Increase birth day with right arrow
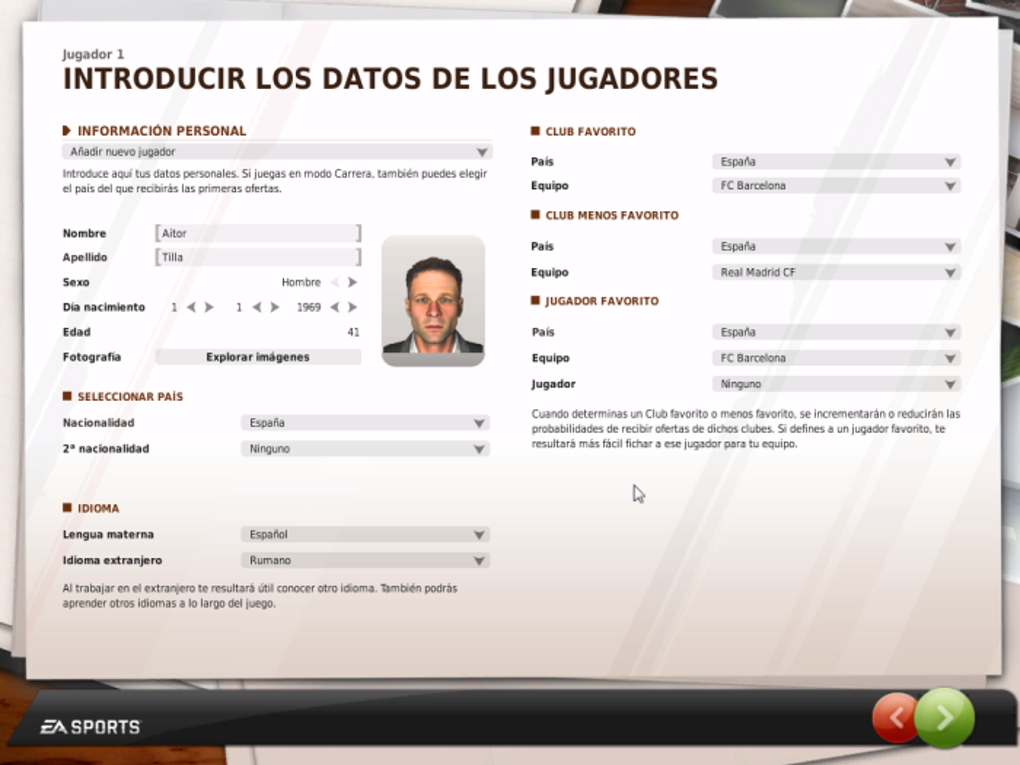This screenshot has width=1020, height=765. (x=209, y=307)
